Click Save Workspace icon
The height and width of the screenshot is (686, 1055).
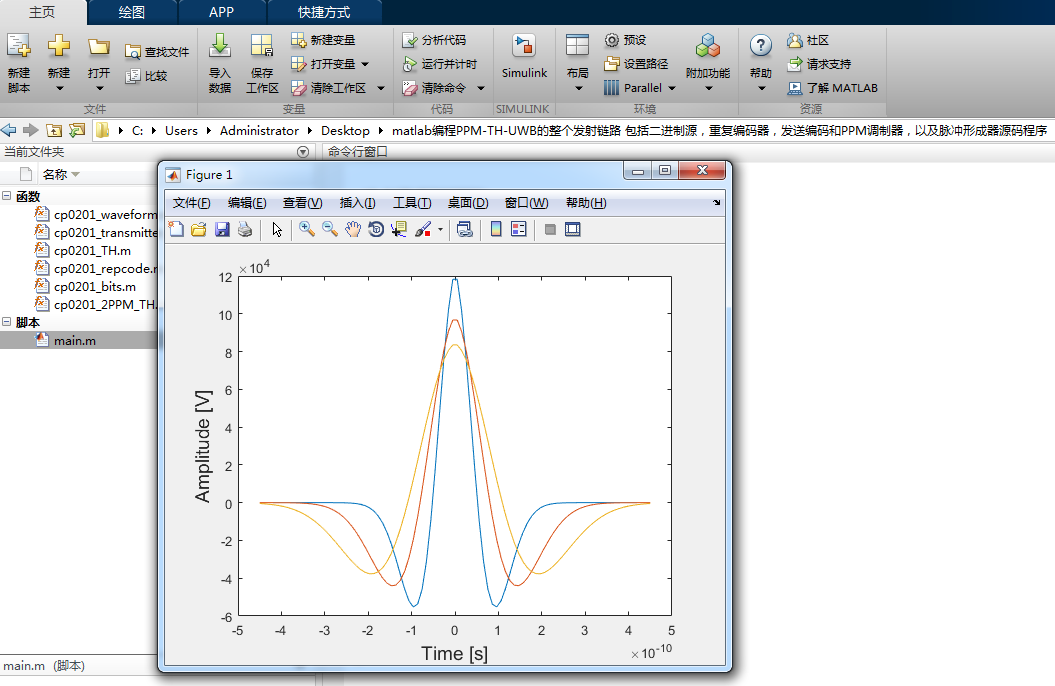[262, 46]
